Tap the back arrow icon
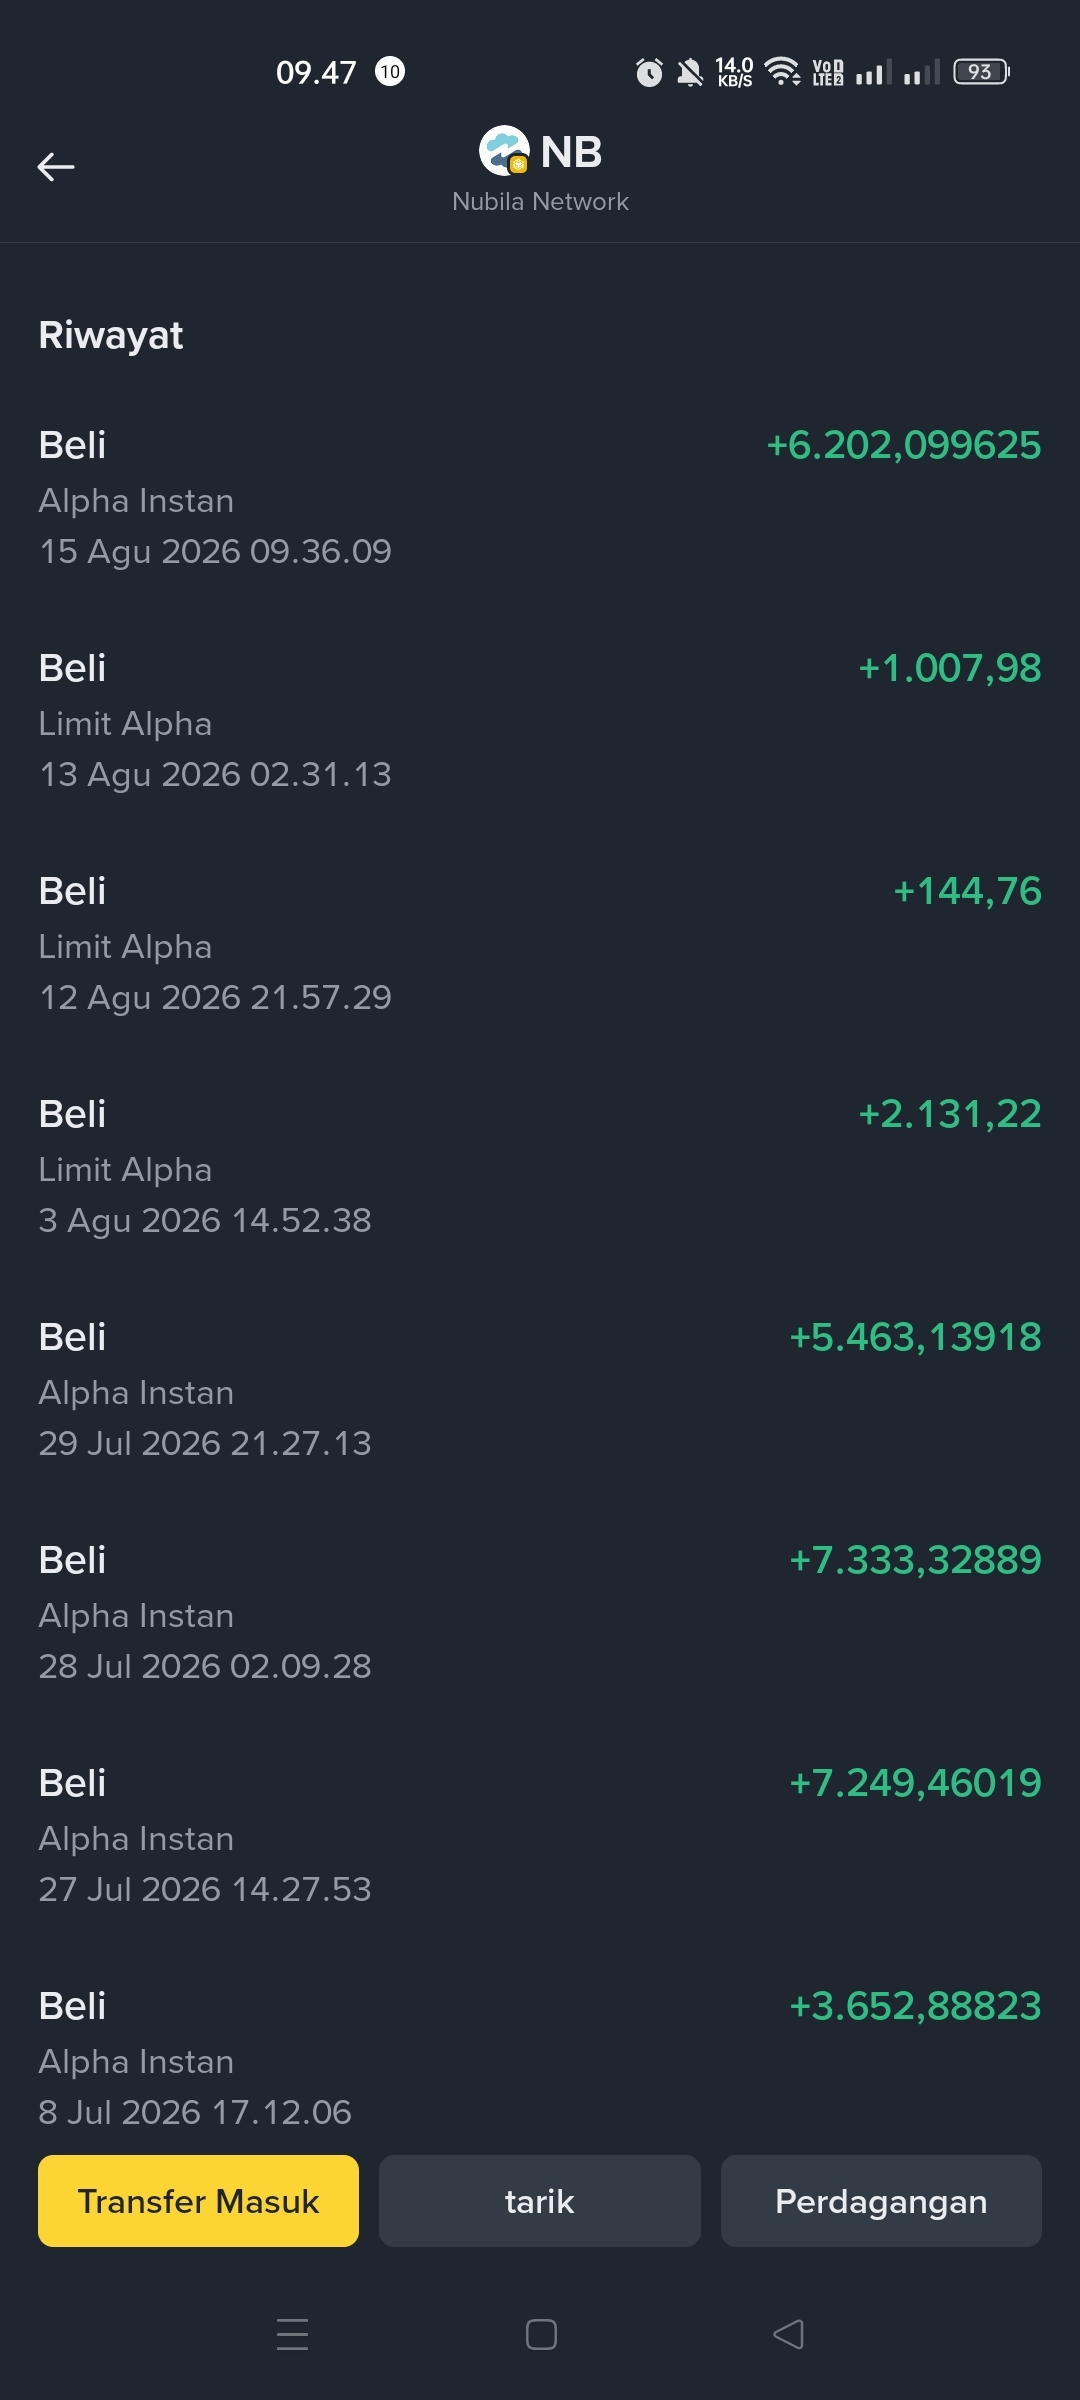The height and width of the screenshot is (2400, 1080). tap(56, 166)
